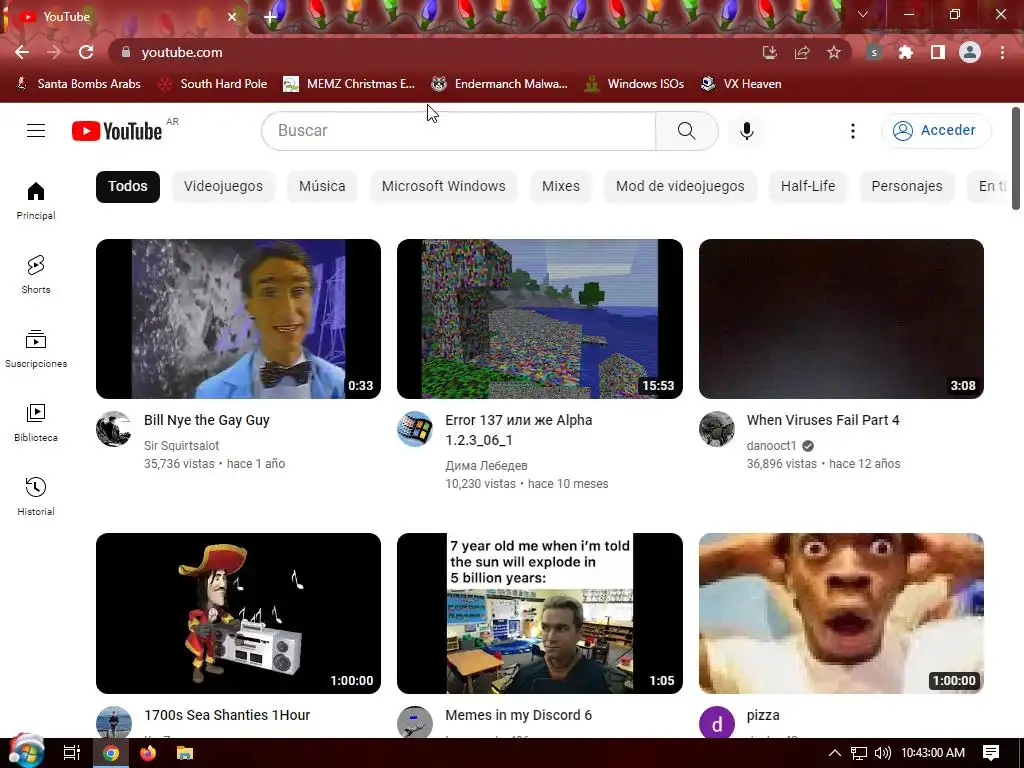Play 1700s Sea Shanties pirate thumbnail
The width and height of the screenshot is (1024, 768).
pyautogui.click(x=238, y=613)
